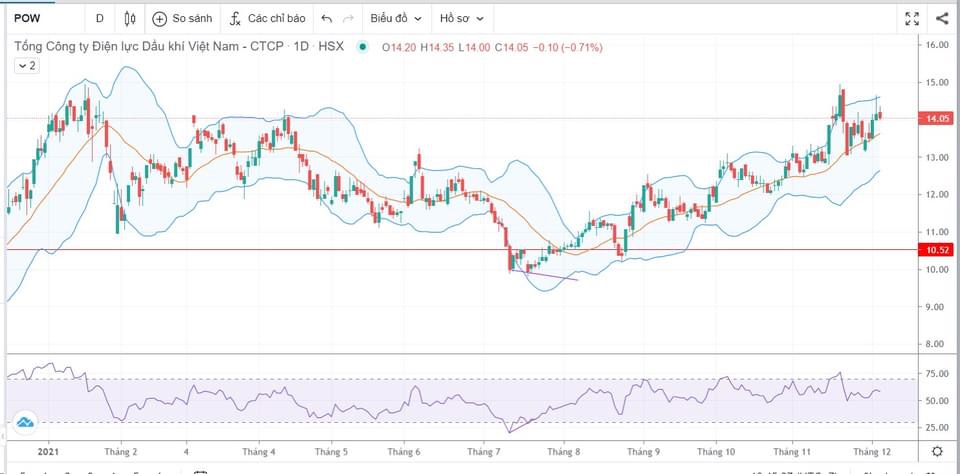Open chart settings gear icon

coord(936,451)
